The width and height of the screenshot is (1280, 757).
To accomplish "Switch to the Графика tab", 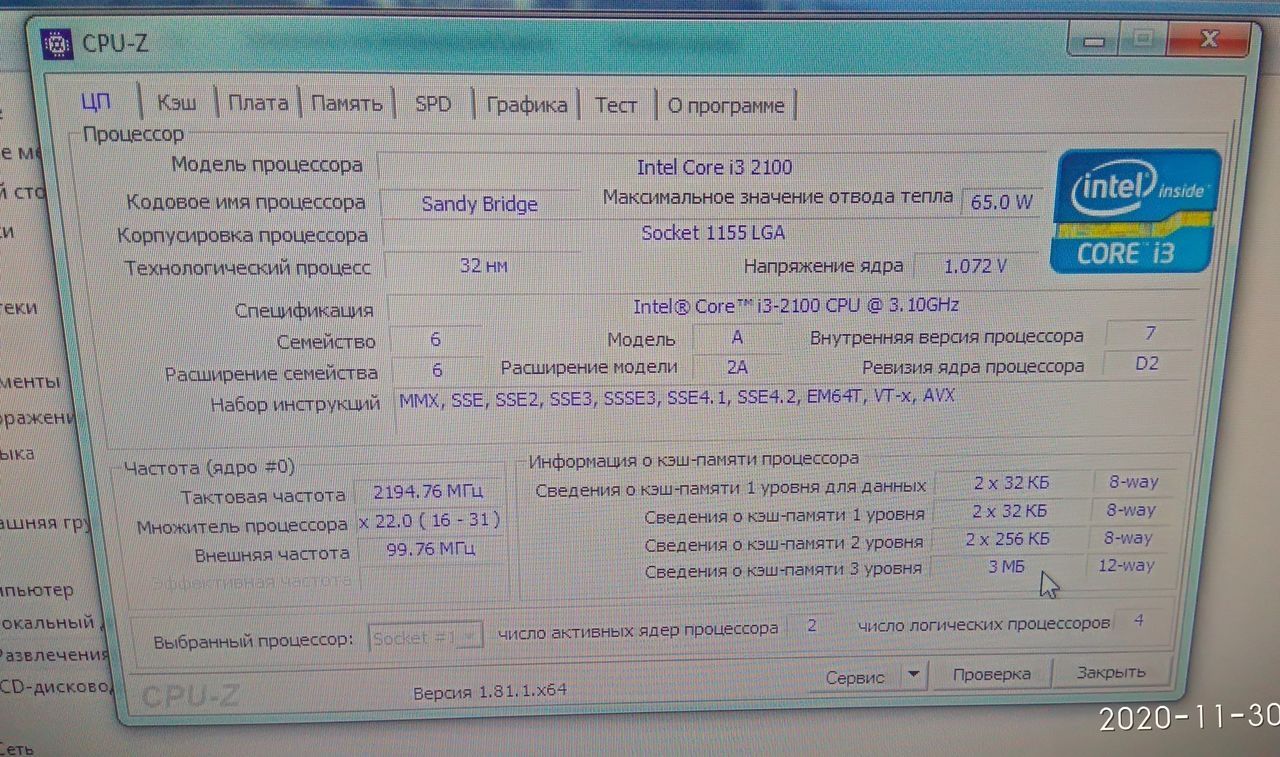I will pyautogui.click(x=527, y=104).
